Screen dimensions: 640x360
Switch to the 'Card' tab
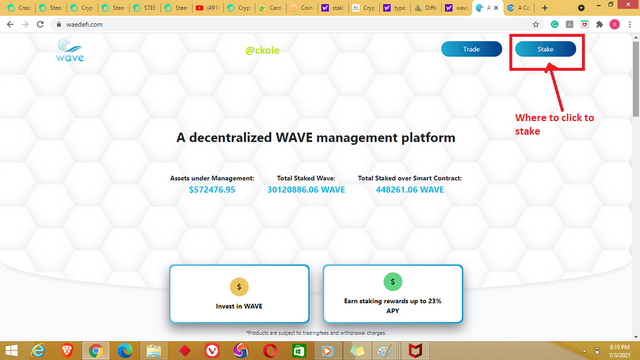point(270,8)
